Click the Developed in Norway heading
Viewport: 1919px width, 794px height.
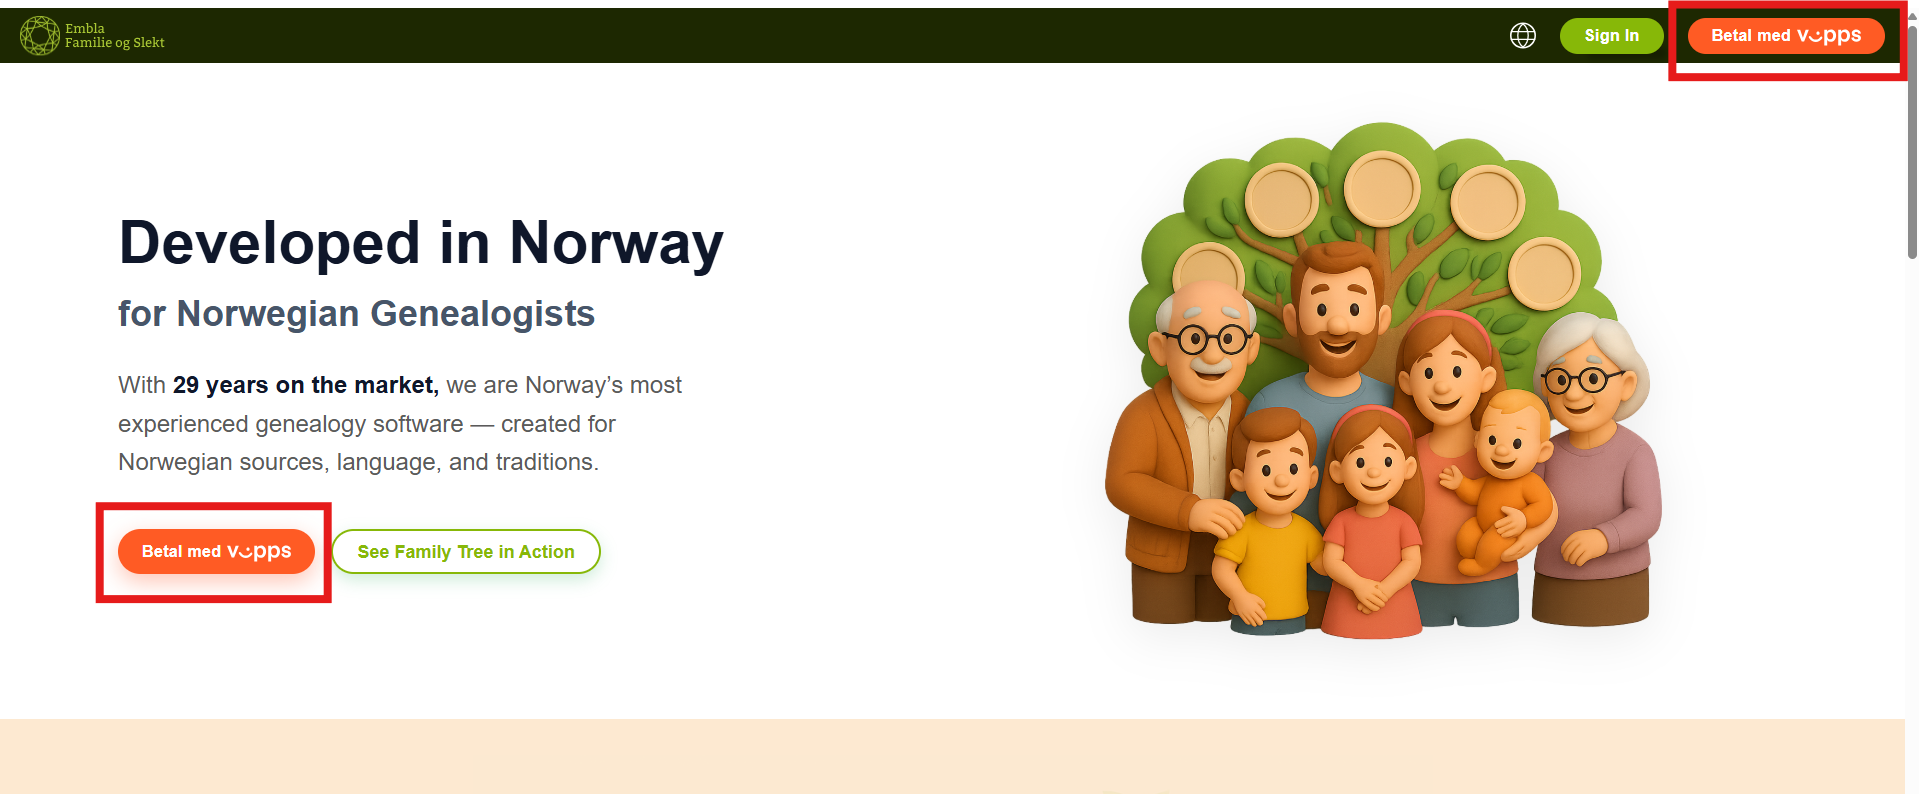click(x=421, y=243)
